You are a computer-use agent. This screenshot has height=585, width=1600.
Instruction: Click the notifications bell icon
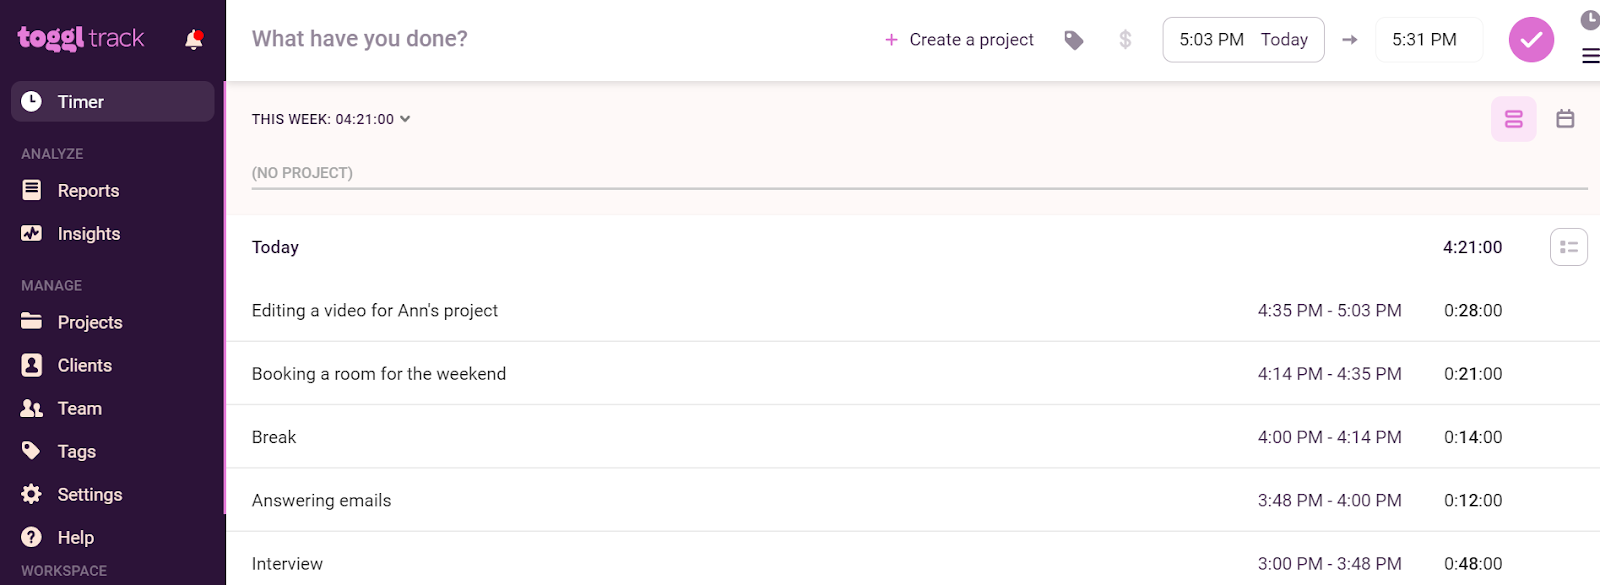coord(194,40)
